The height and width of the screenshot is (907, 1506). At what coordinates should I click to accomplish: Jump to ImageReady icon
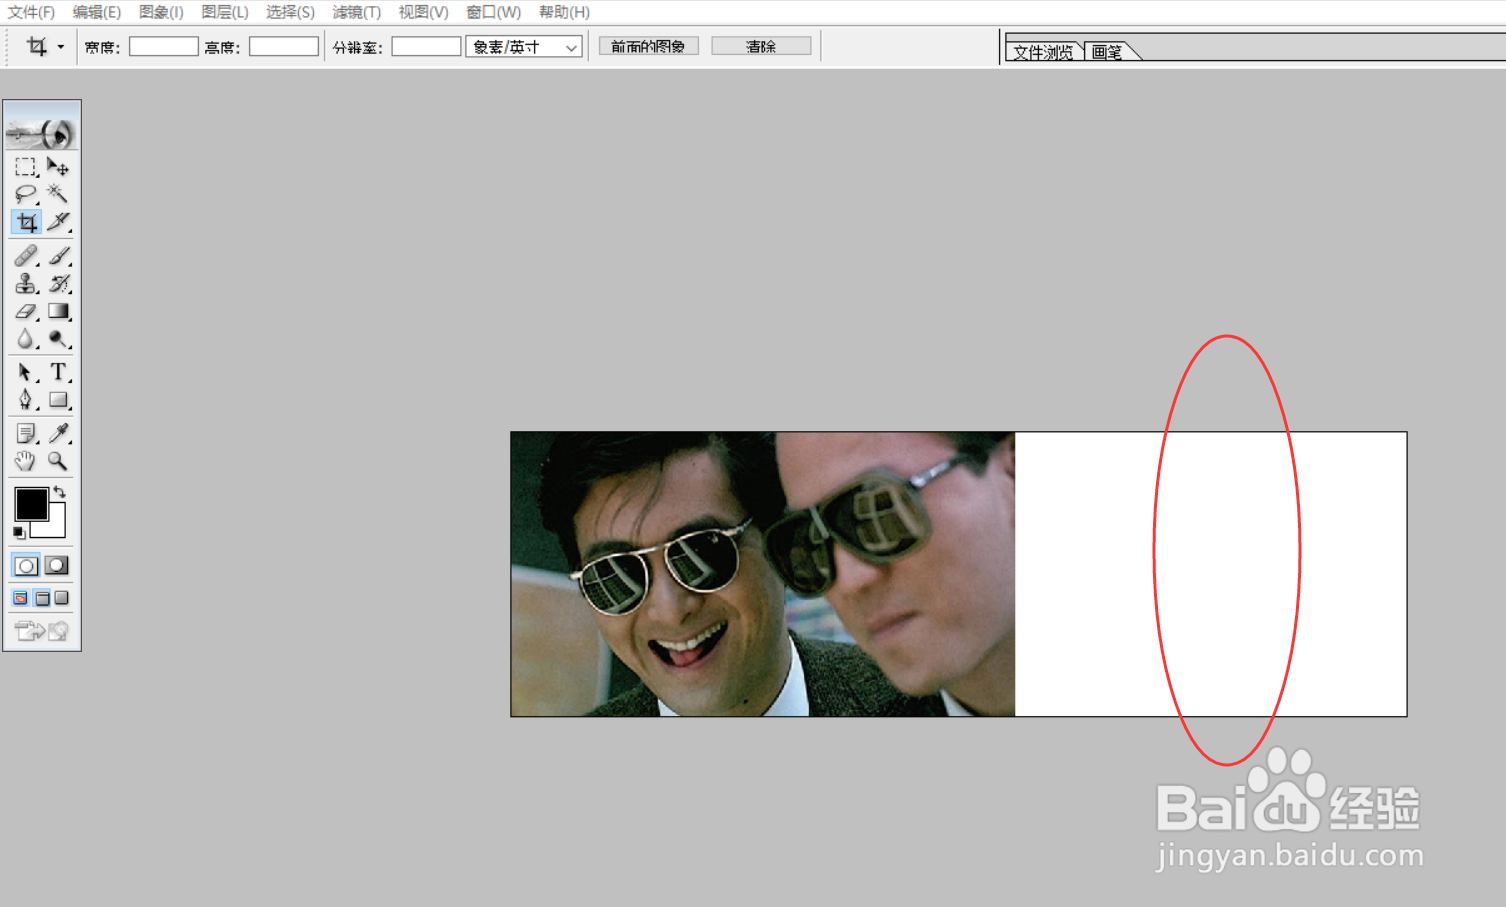42,631
